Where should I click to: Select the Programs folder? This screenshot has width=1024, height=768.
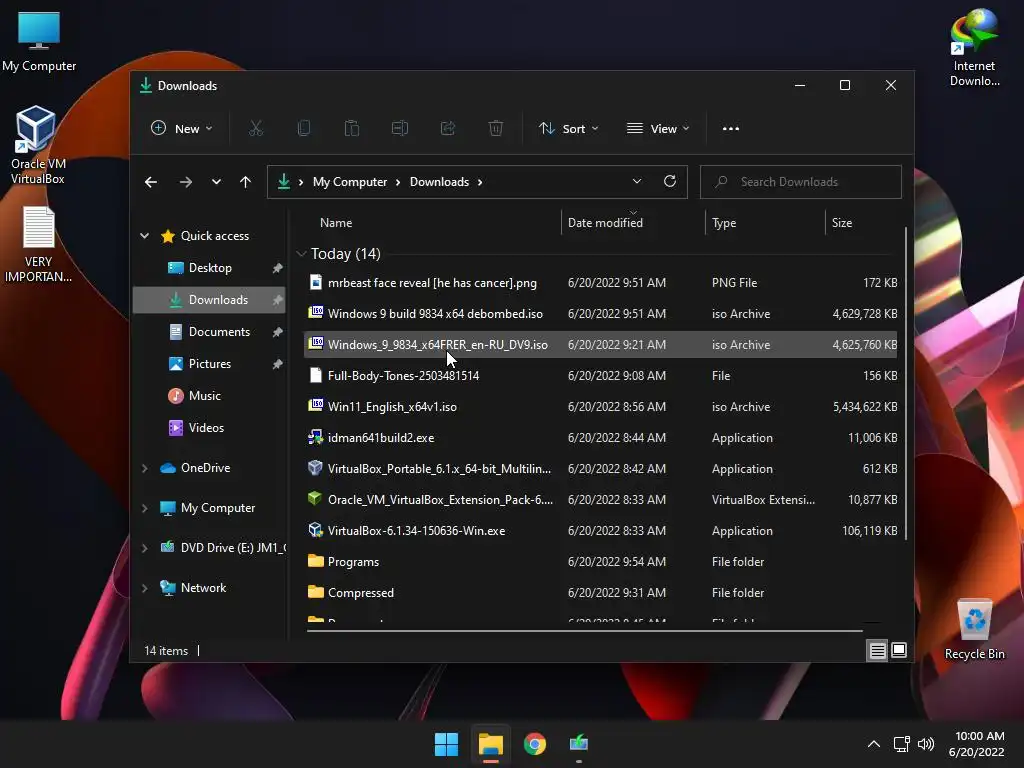[x=600, y=562]
